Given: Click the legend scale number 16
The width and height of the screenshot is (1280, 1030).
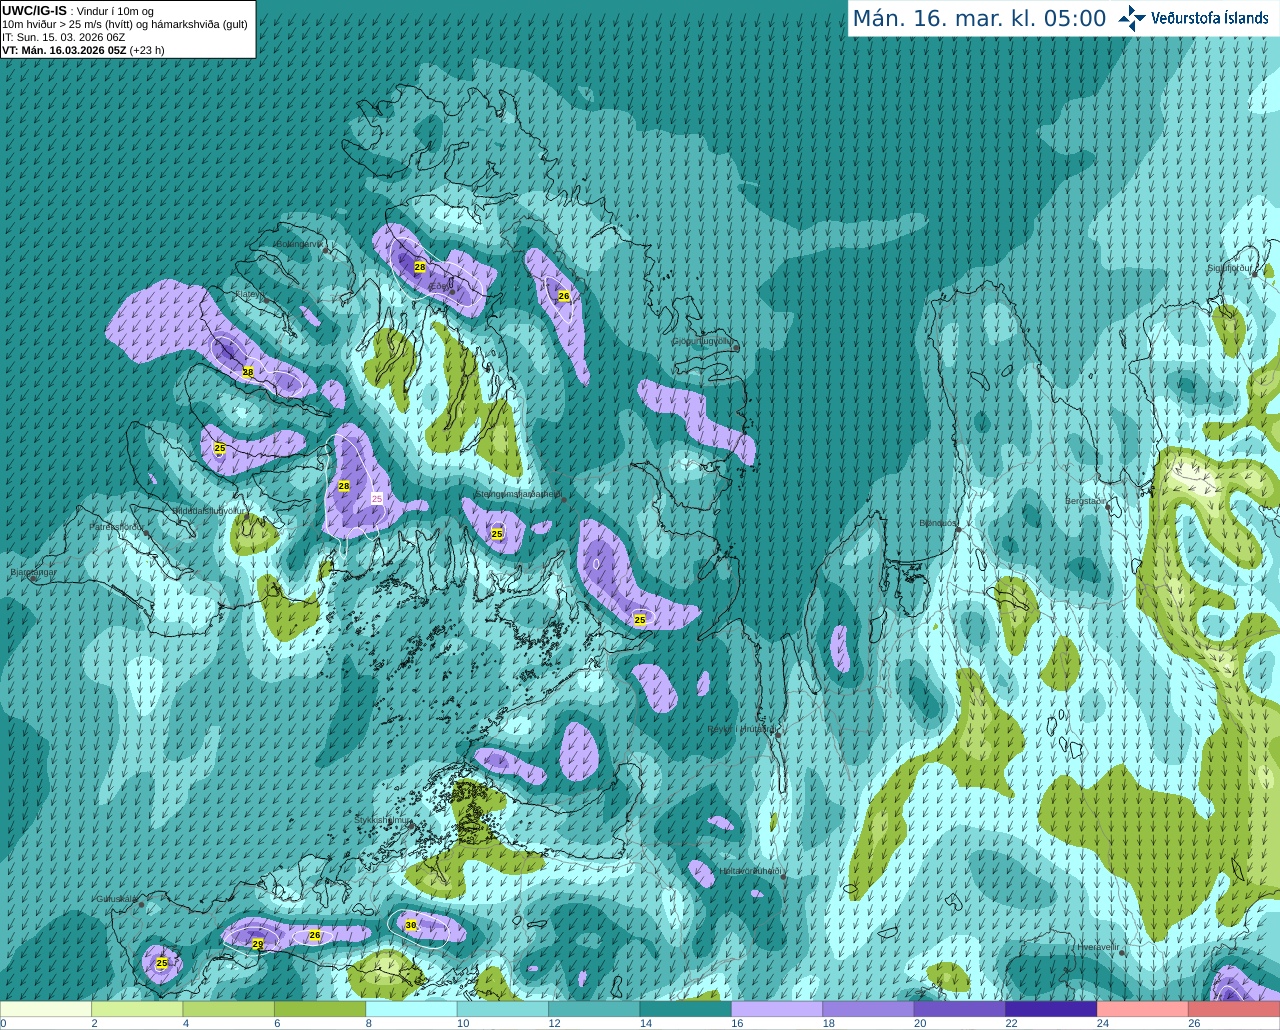Looking at the screenshot, I should click(x=737, y=1023).
